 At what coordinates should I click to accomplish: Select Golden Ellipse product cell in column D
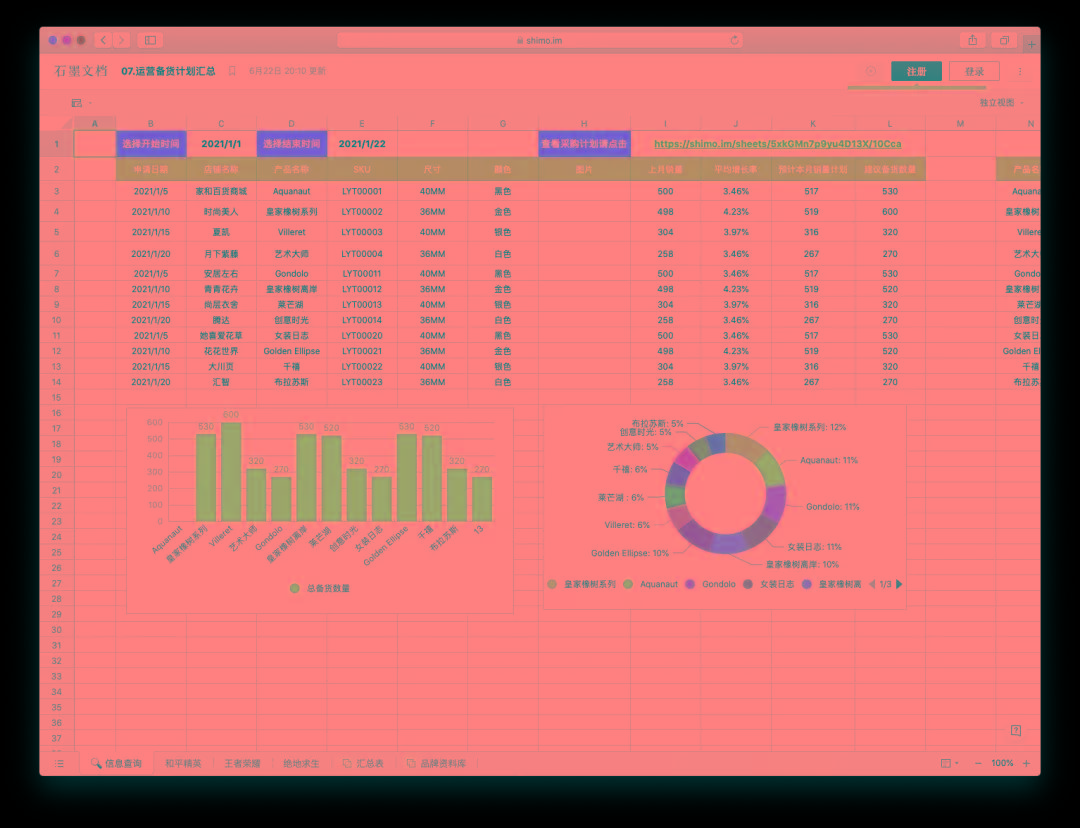point(291,351)
